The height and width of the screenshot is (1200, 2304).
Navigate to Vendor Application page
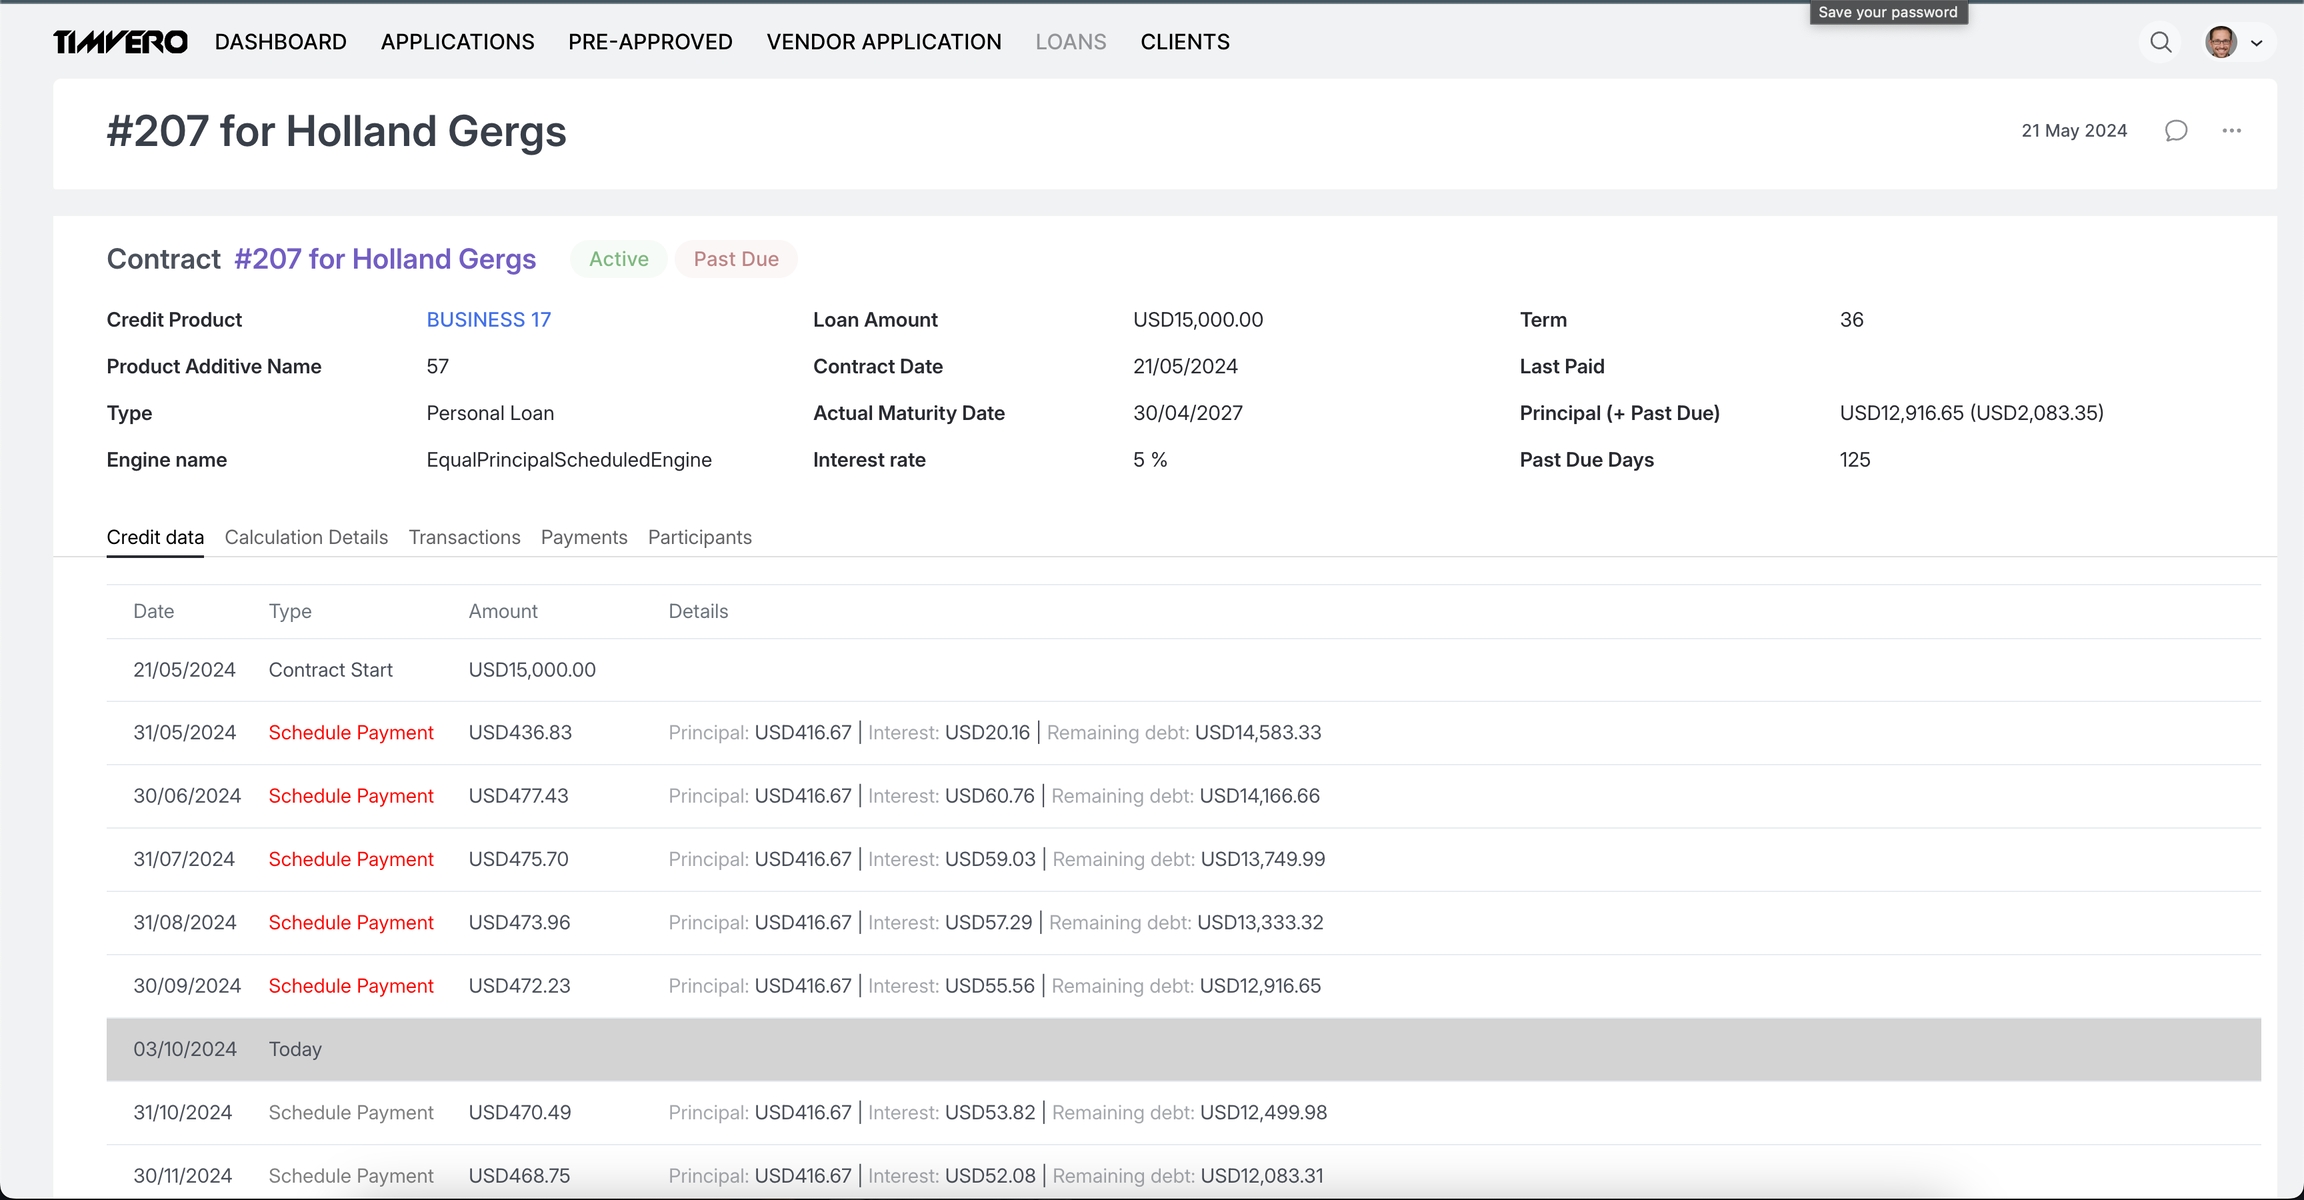click(x=883, y=42)
